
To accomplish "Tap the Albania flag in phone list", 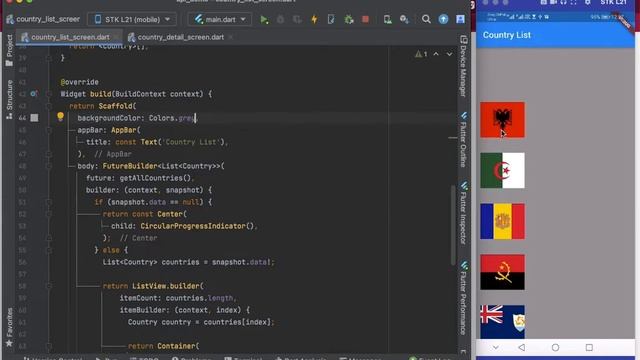I will click(x=502, y=120).
